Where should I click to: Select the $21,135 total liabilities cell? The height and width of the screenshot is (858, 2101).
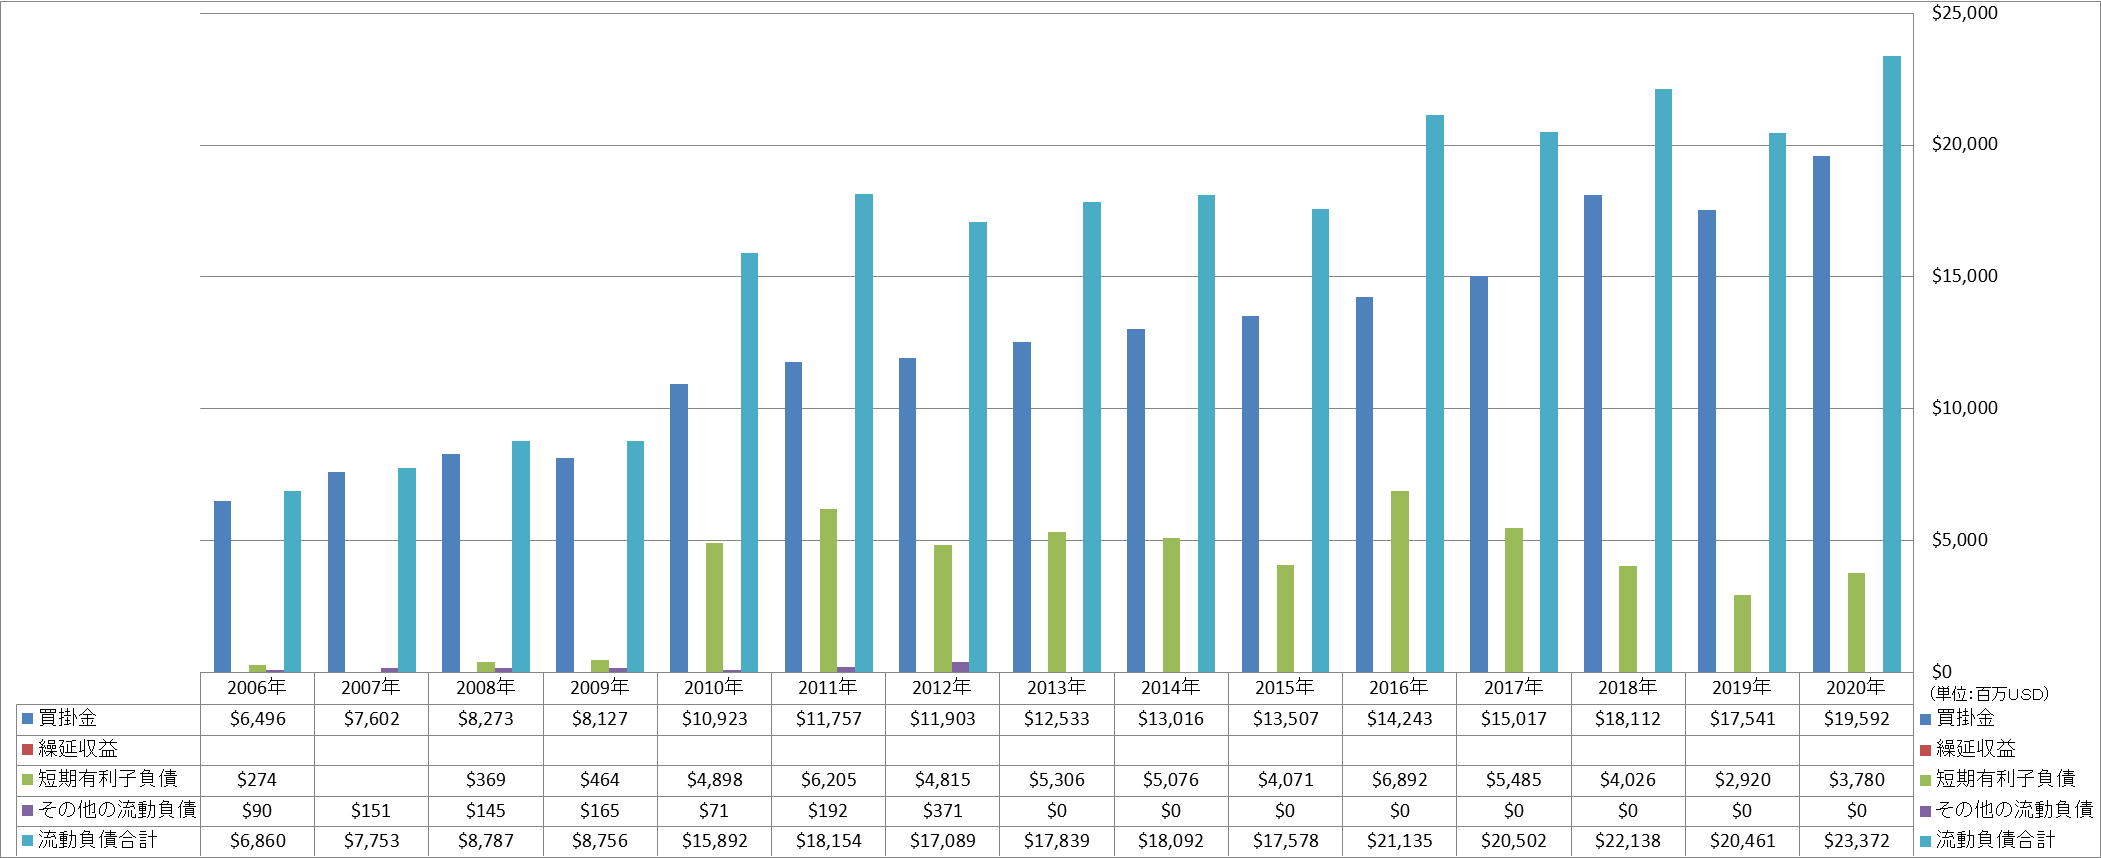[1399, 841]
